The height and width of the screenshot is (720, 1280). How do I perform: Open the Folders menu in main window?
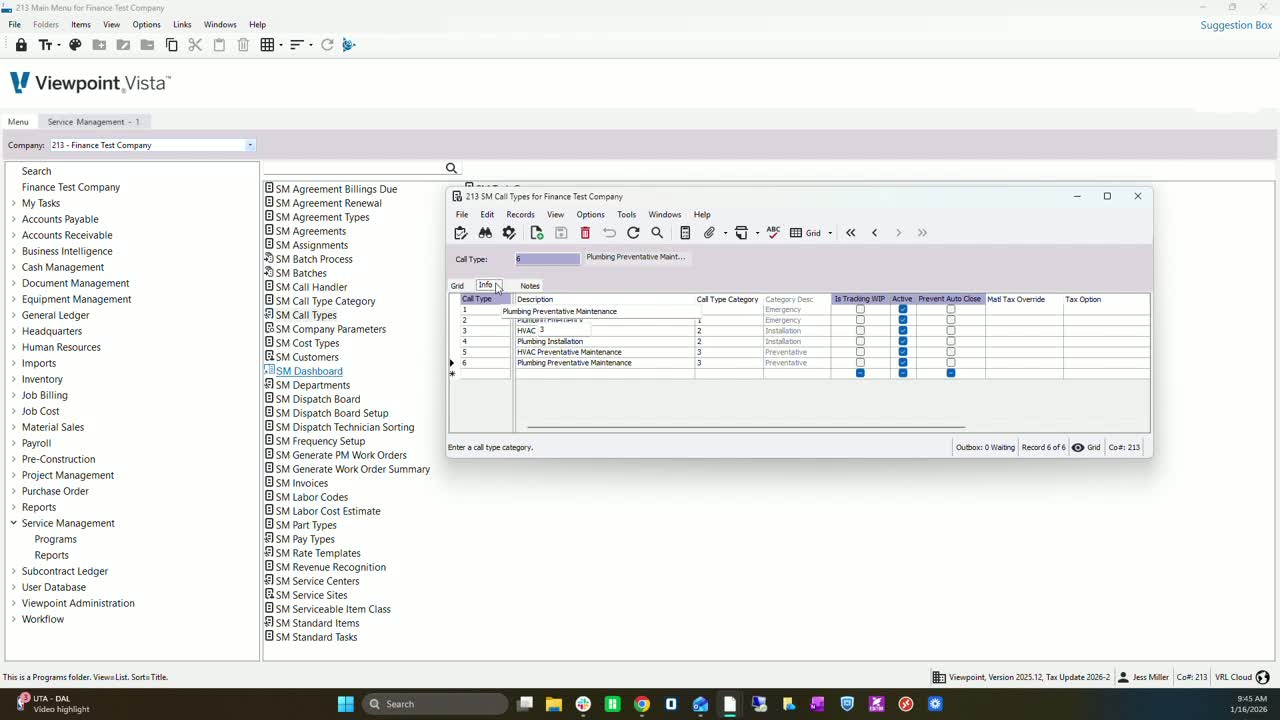click(46, 24)
